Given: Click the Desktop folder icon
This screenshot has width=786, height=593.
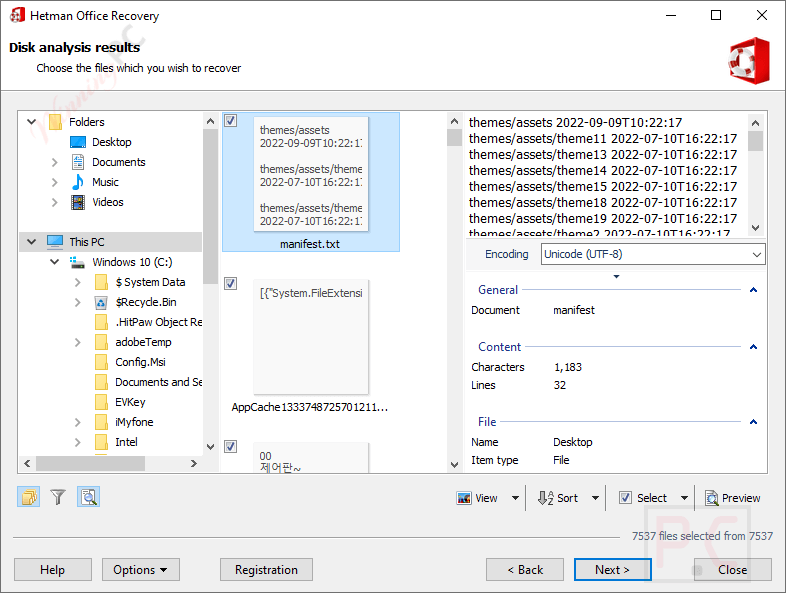Looking at the screenshot, I should [78, 142].
